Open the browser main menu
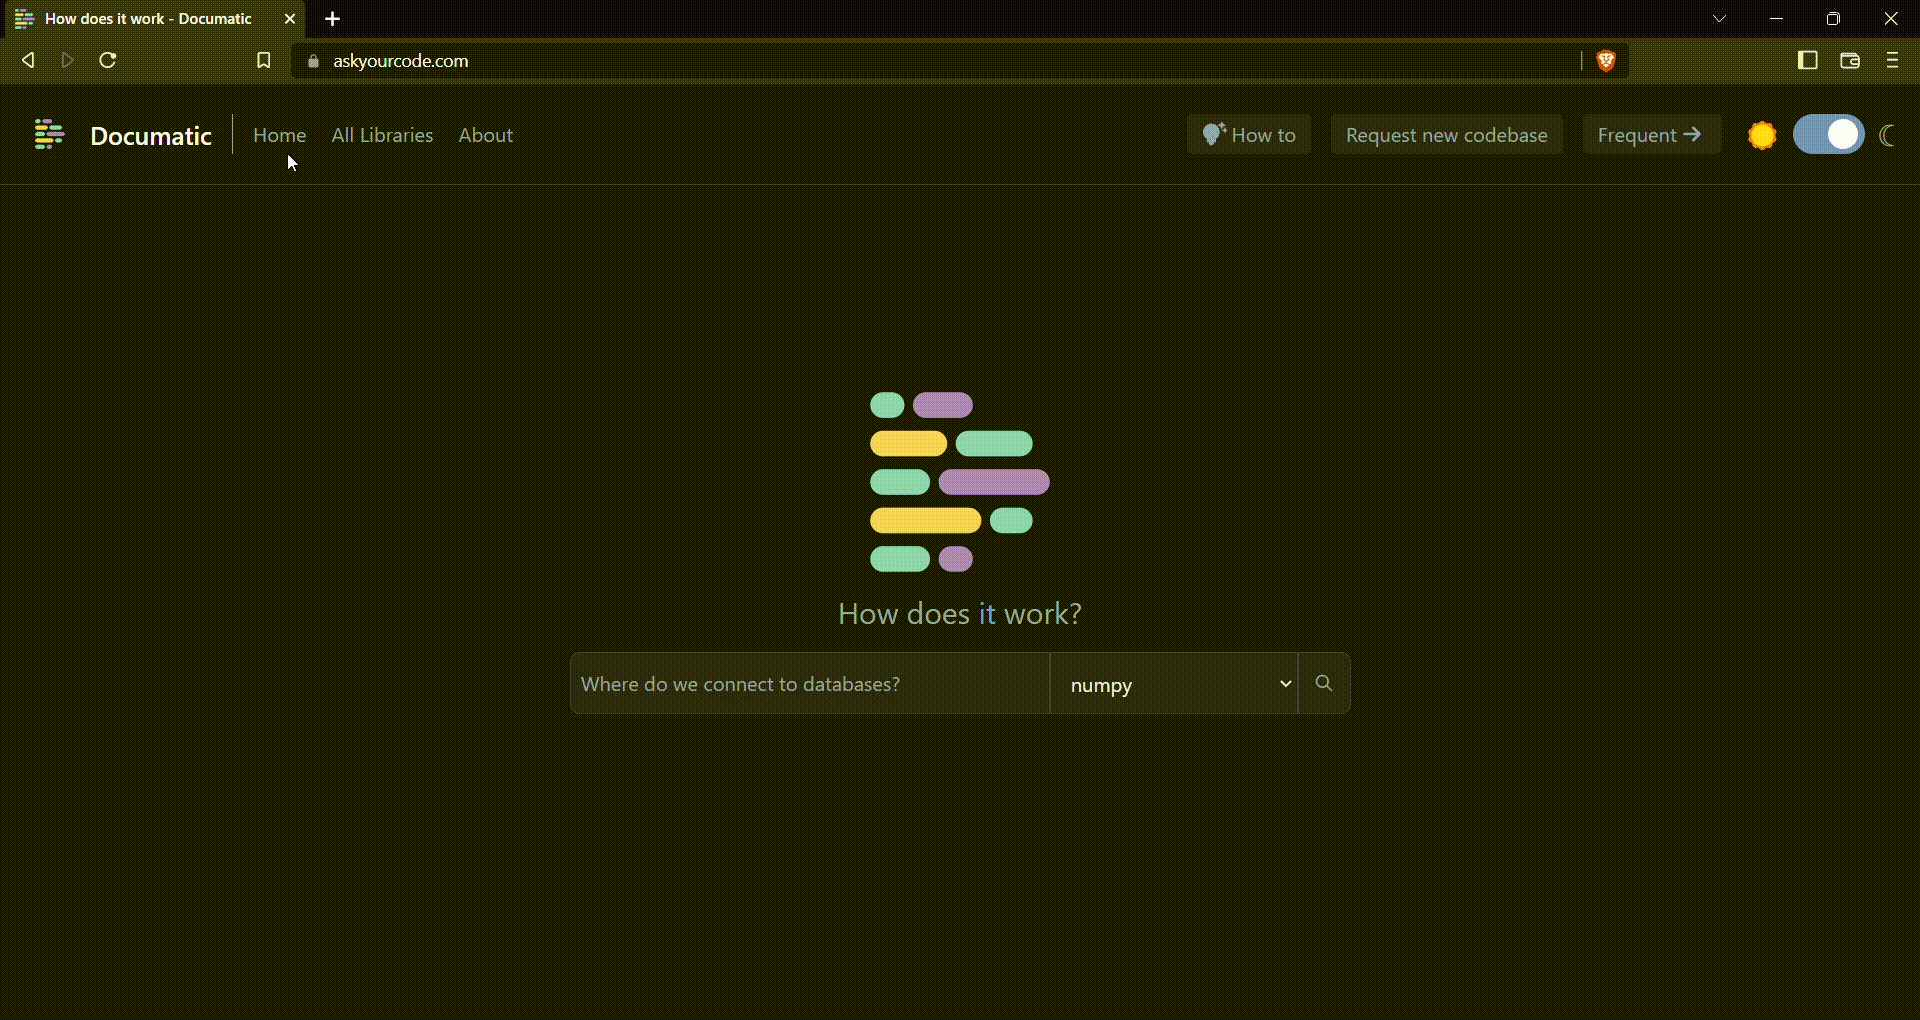This screenshot has width=1920, height=1020. coord(1892,60)
